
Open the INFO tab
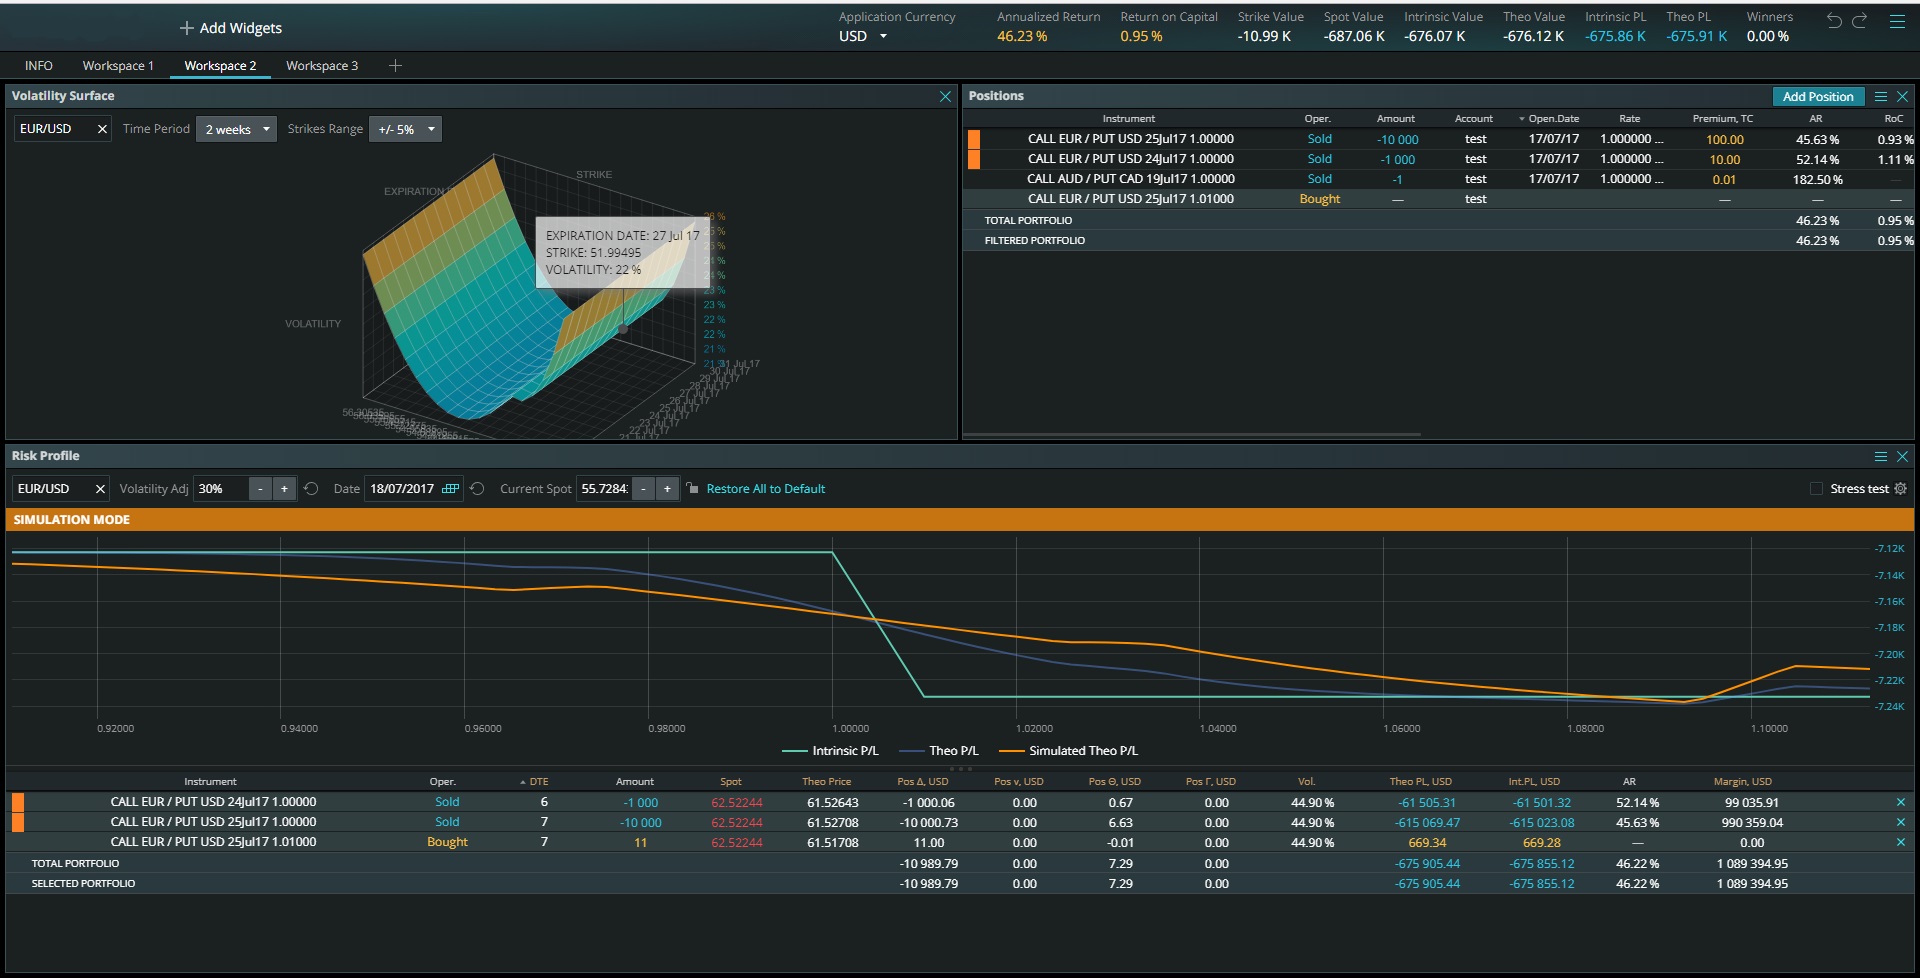tap(39, 66)
